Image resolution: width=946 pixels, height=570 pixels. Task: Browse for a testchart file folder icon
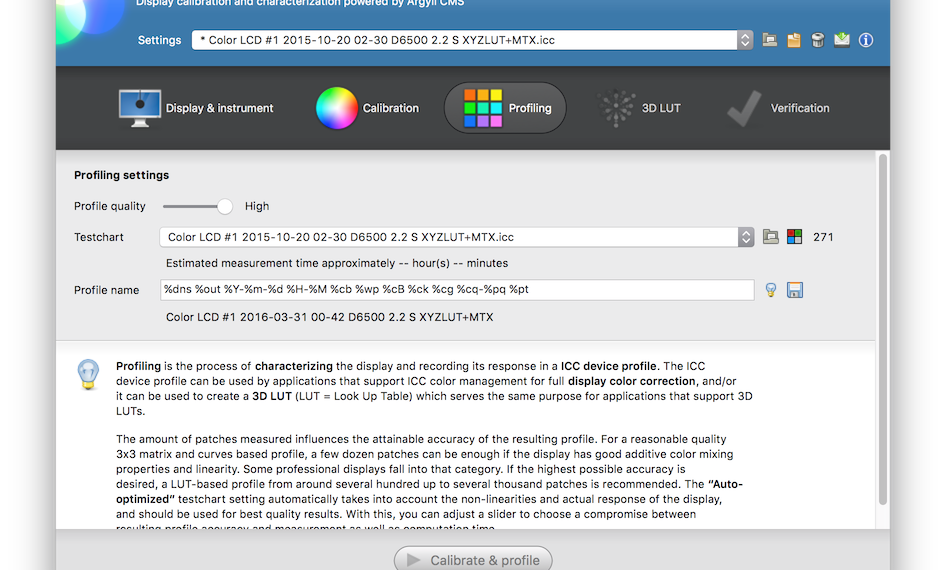coord(770,236)
